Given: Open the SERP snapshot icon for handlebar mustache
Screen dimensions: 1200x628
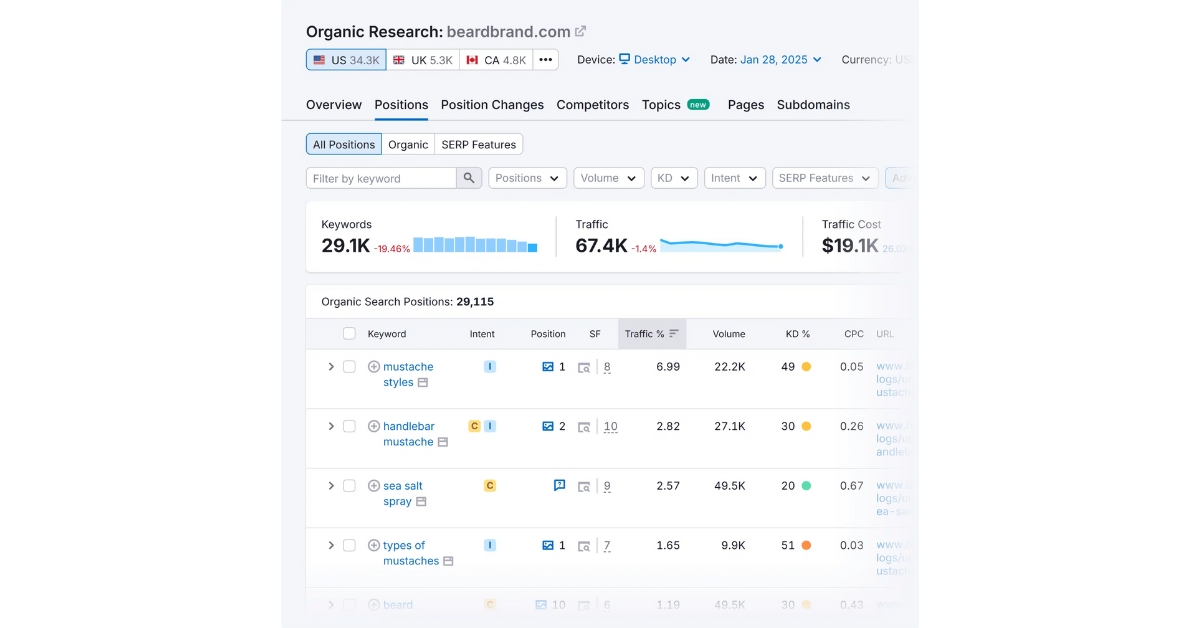Looking at the screenshot, I should [x=584, y=427].
